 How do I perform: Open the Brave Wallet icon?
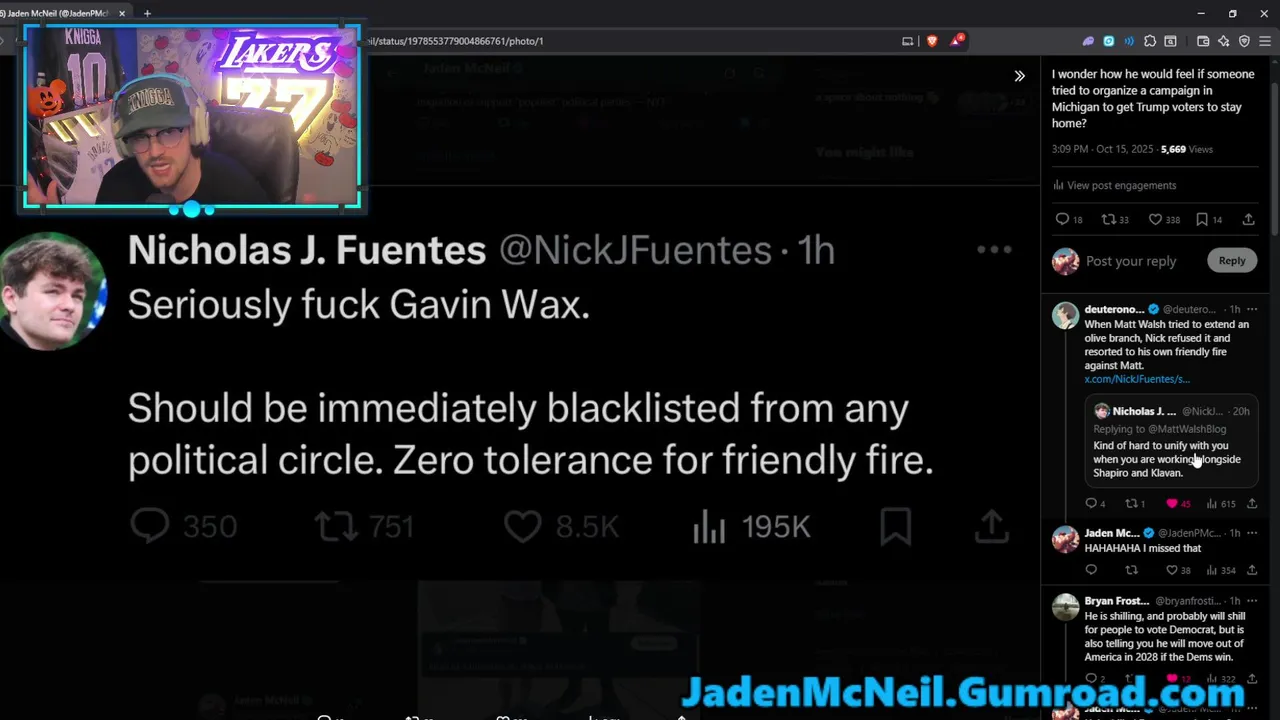[x=1203, y=41]
